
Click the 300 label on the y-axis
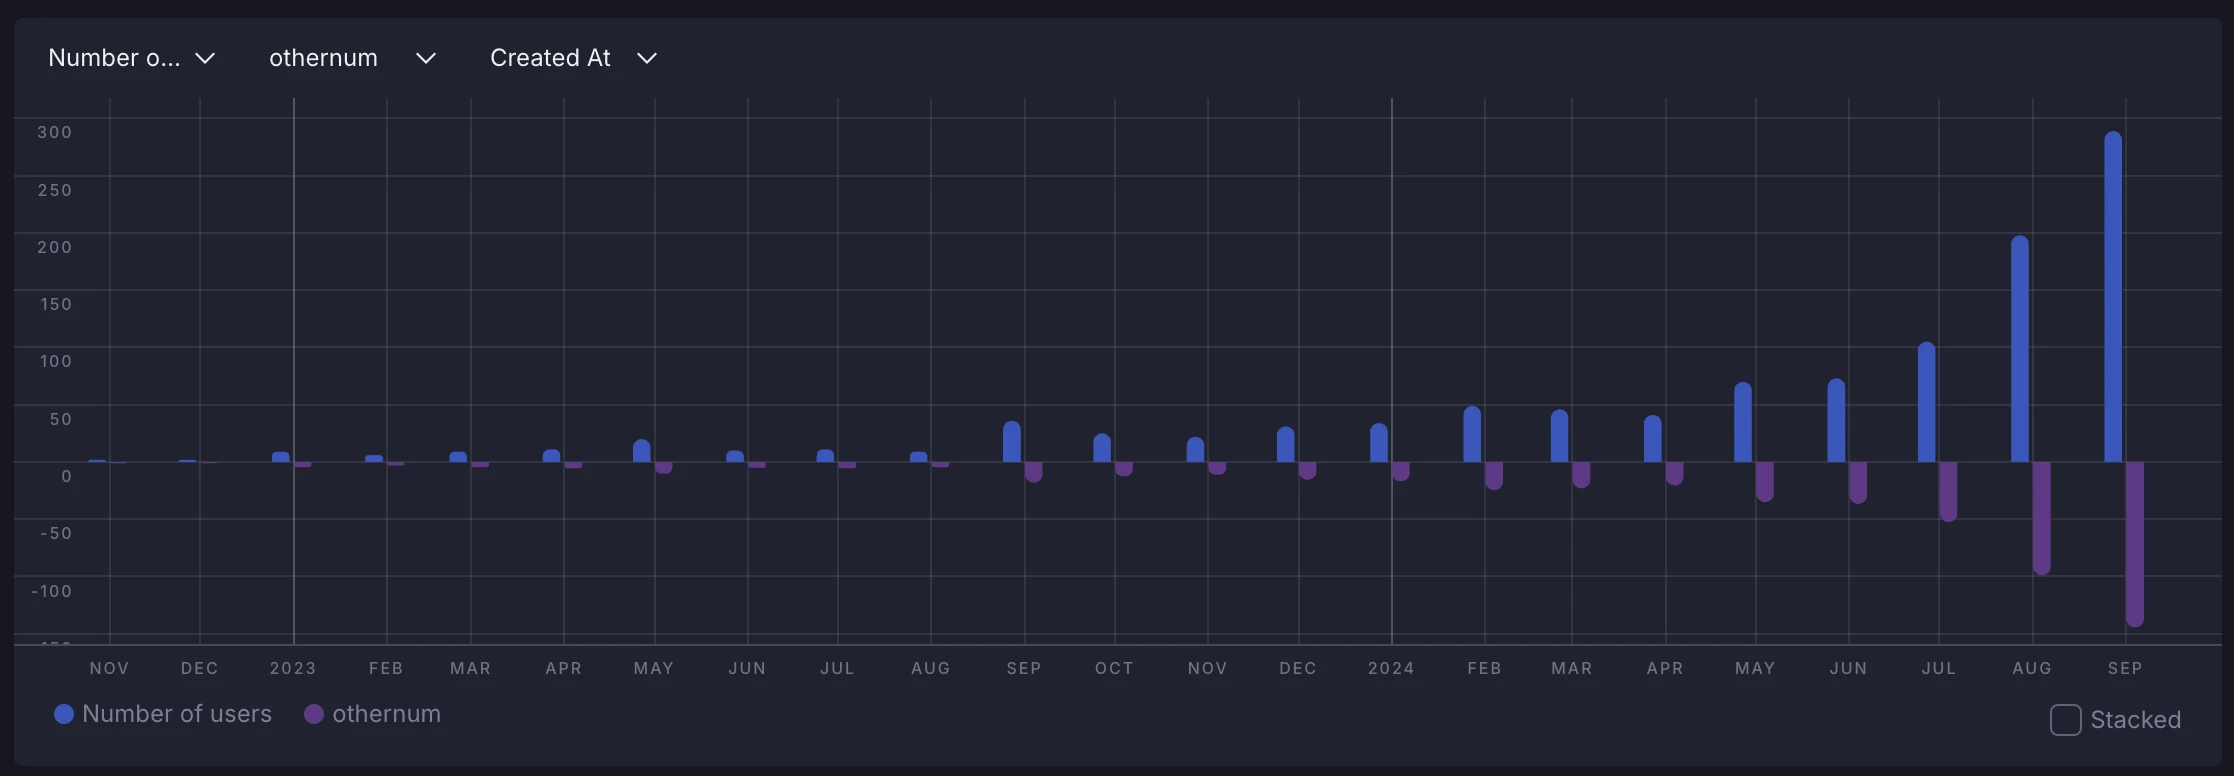point(55,132)
